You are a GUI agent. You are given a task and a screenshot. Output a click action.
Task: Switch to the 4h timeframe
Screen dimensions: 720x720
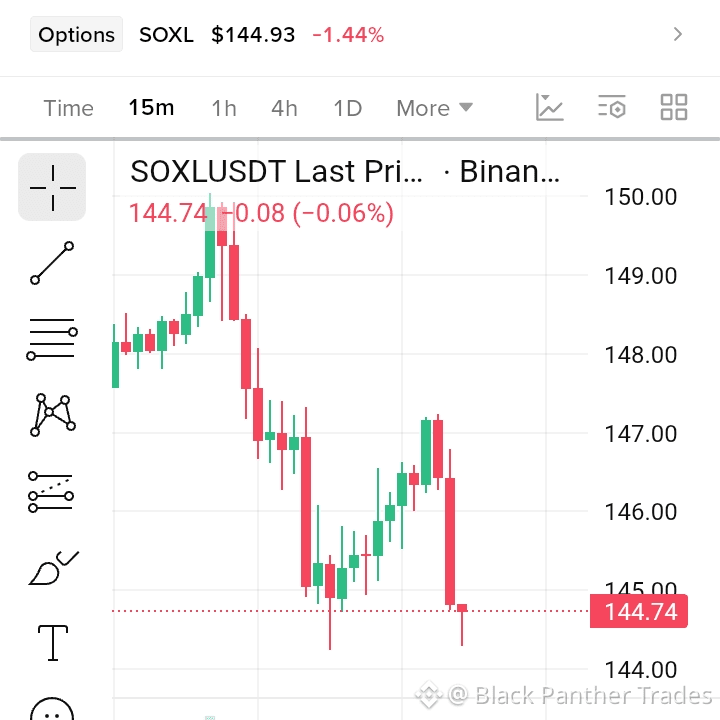(284, 108)
